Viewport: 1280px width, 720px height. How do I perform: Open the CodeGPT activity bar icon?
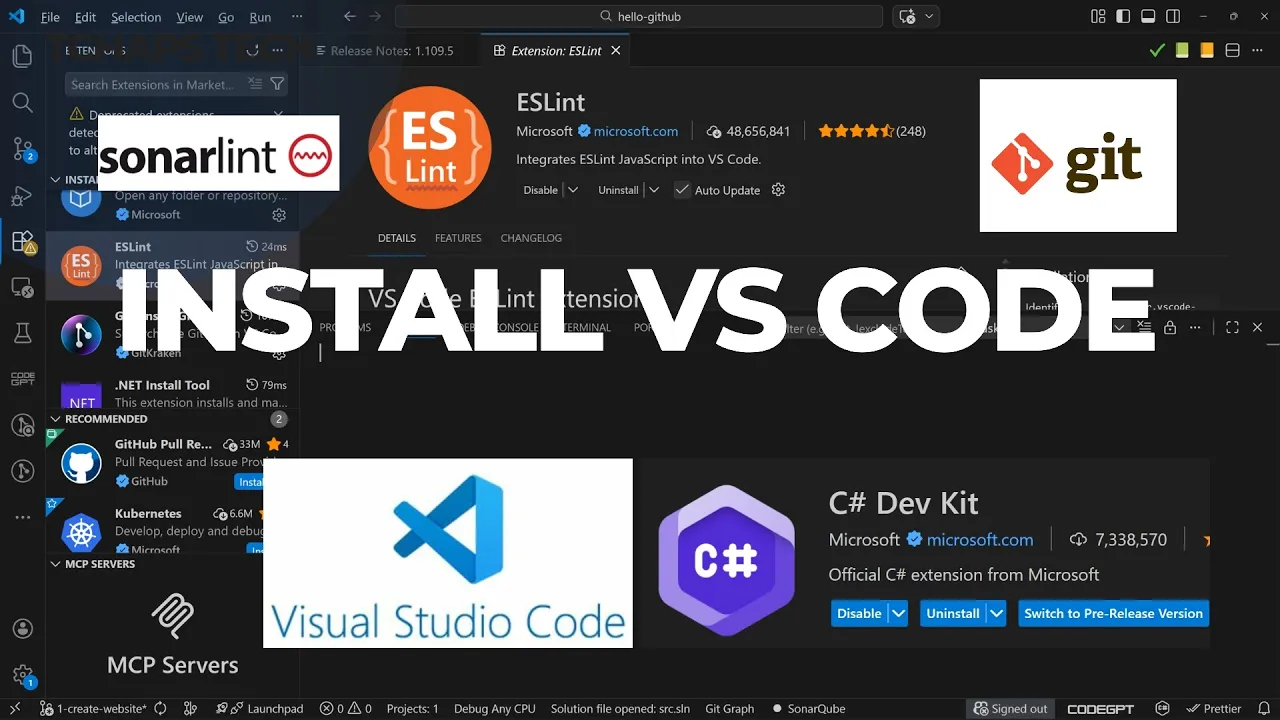click(22, 379)
